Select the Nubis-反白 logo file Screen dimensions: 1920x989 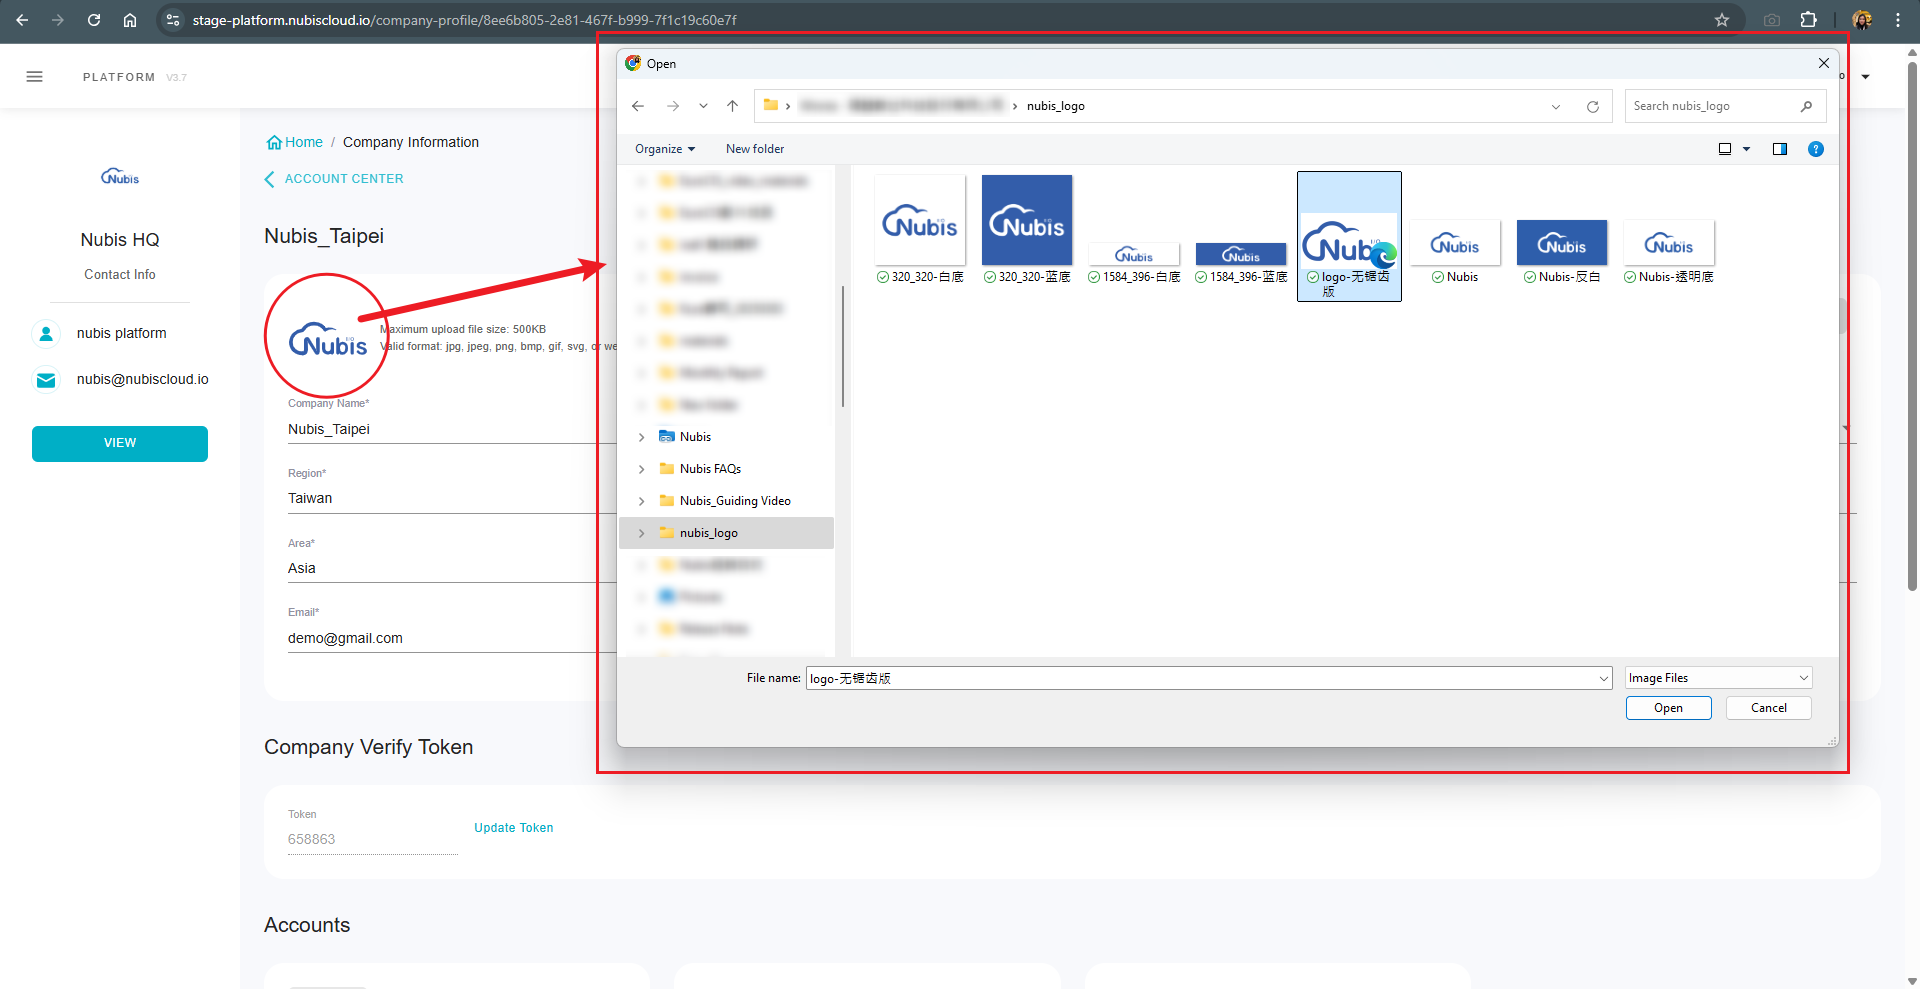coord(1562,252)
